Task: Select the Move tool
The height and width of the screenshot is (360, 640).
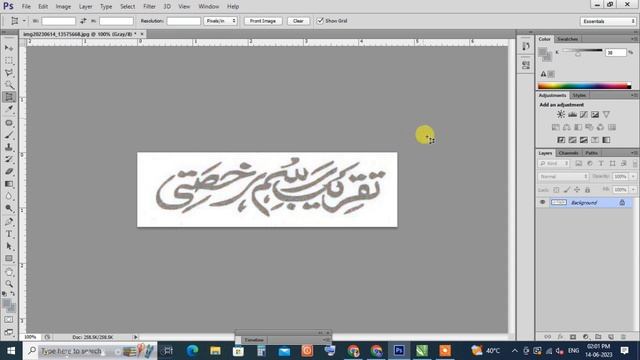Action: [x=9, y=48]
